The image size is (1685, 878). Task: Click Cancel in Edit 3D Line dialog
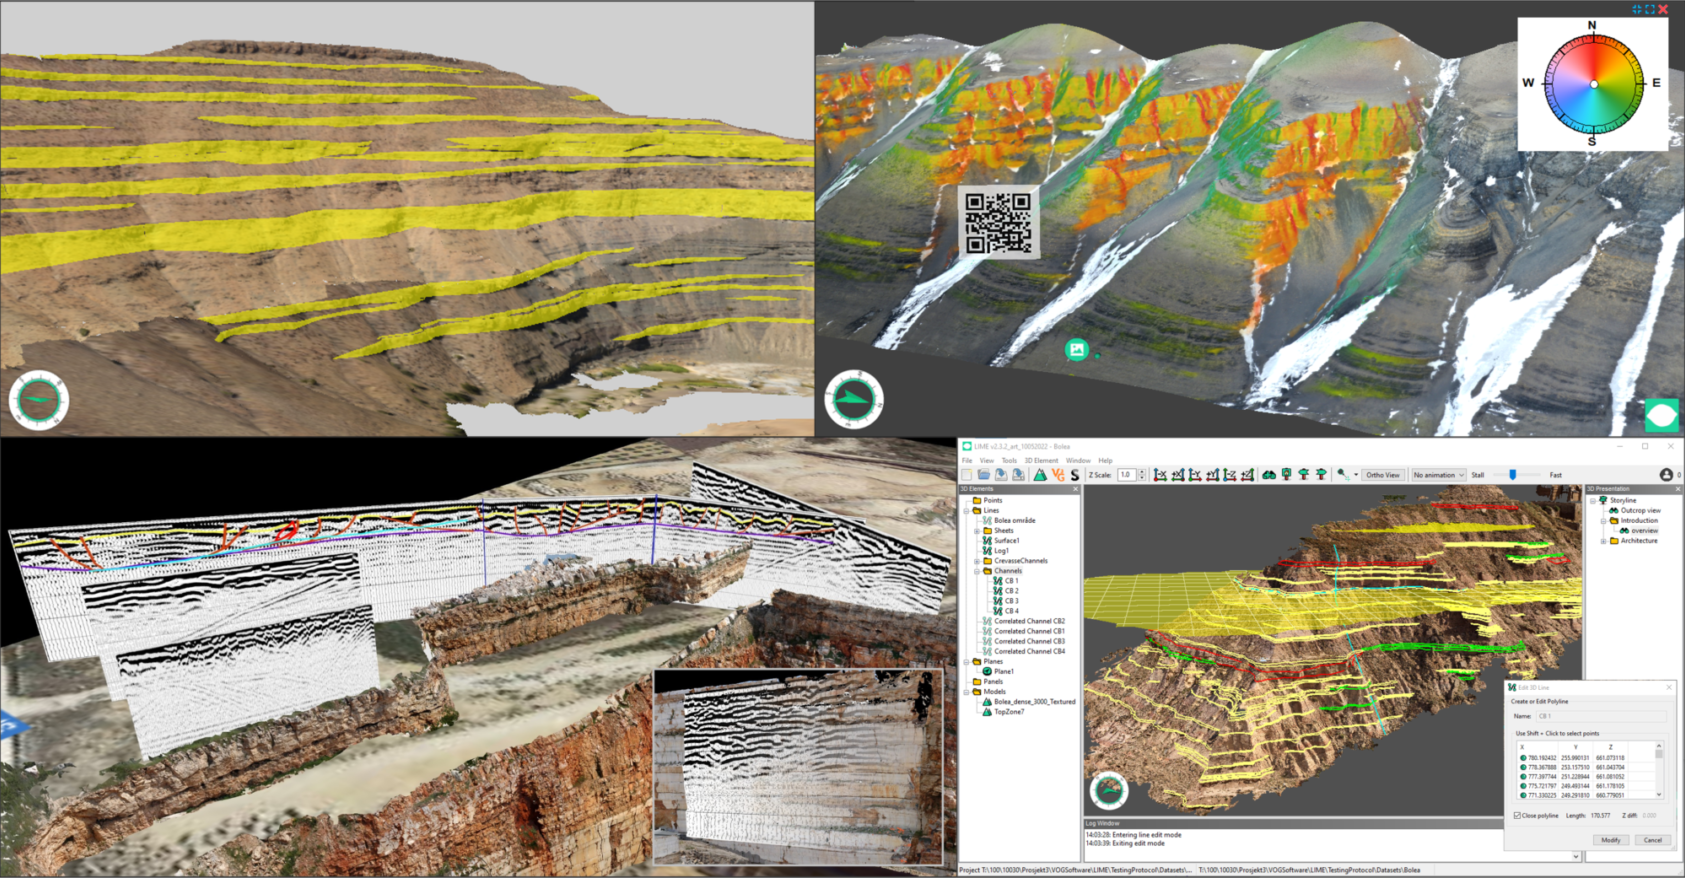coord(1653,840)
